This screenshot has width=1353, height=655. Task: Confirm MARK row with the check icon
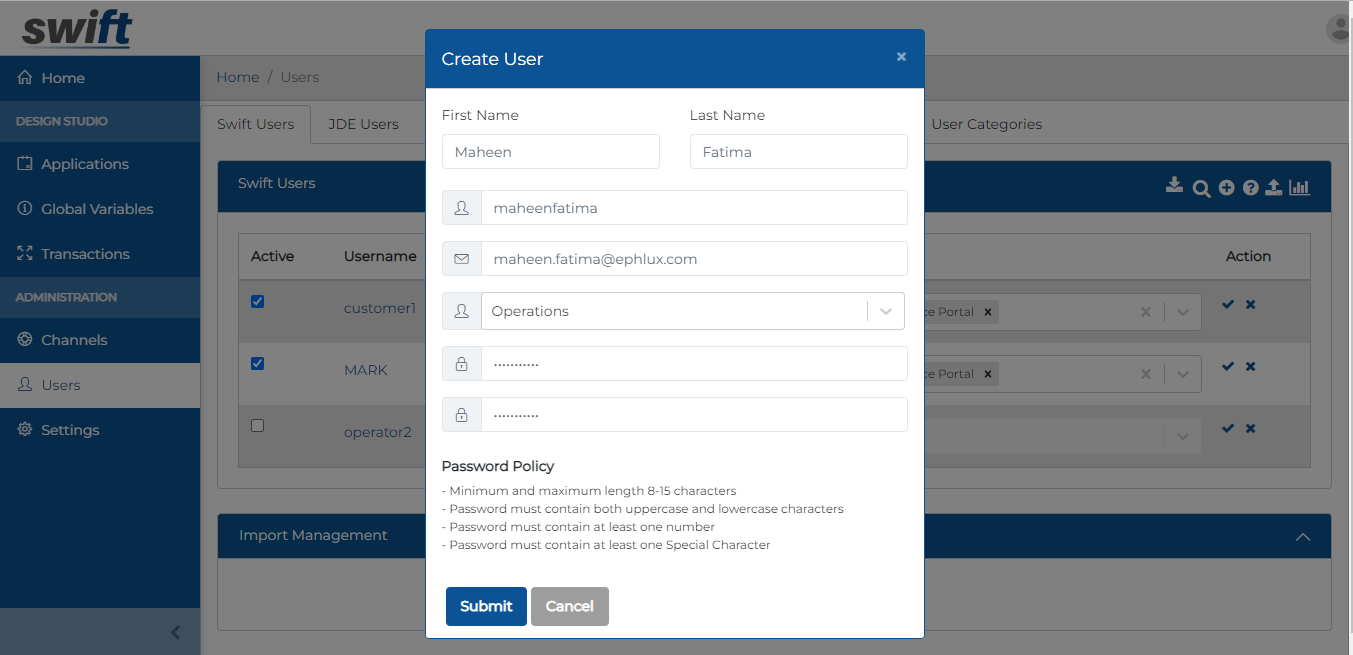[x=1228, y=366]
